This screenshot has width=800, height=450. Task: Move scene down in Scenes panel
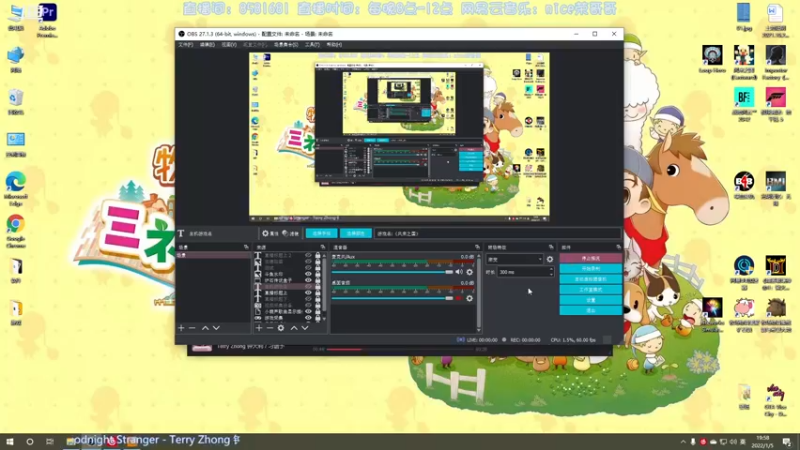point(216,328)
